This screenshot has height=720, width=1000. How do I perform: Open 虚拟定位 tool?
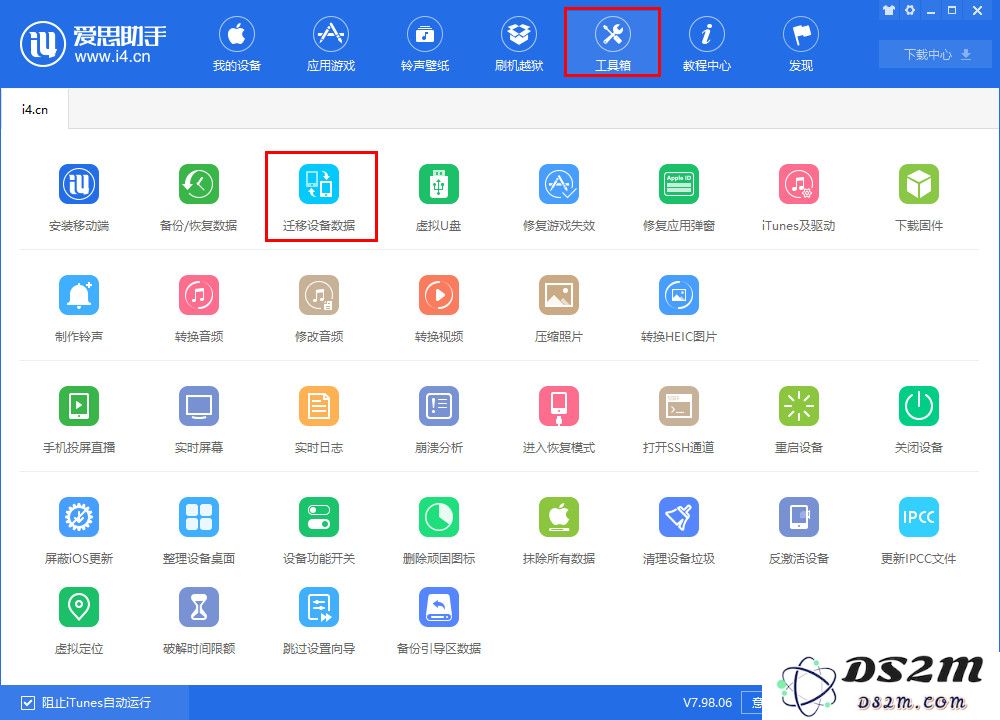point(79,607)
